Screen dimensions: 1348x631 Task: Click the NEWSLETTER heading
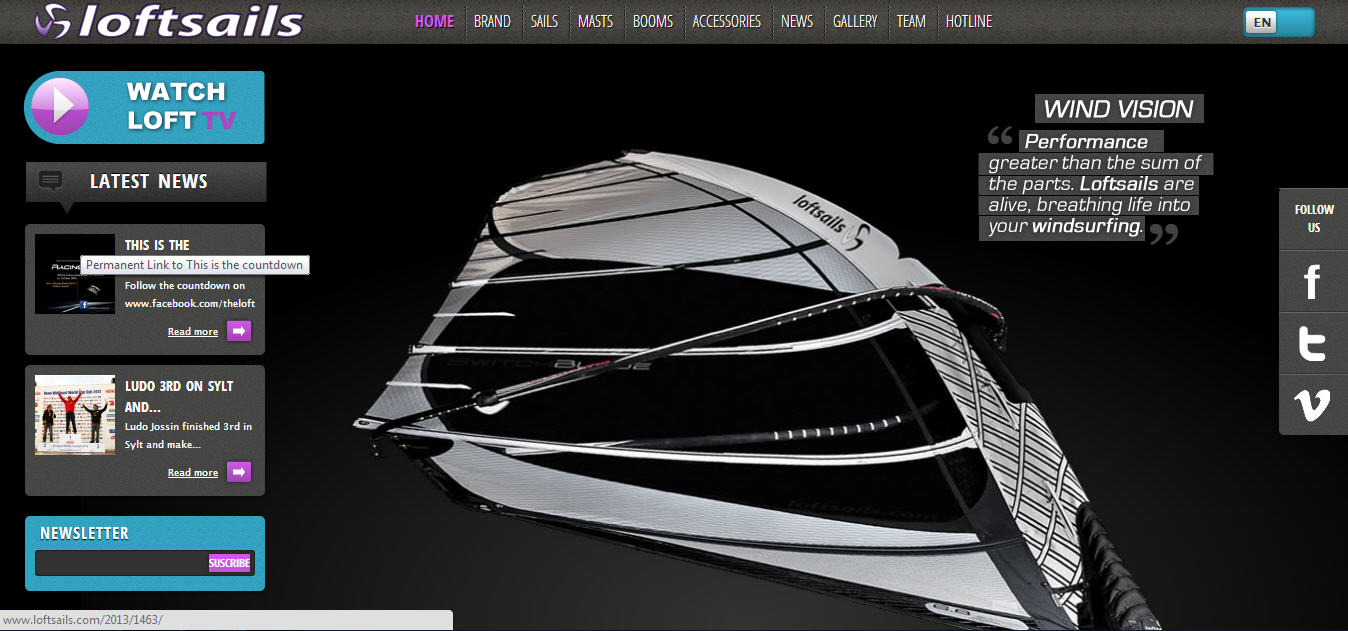(84, 533)
